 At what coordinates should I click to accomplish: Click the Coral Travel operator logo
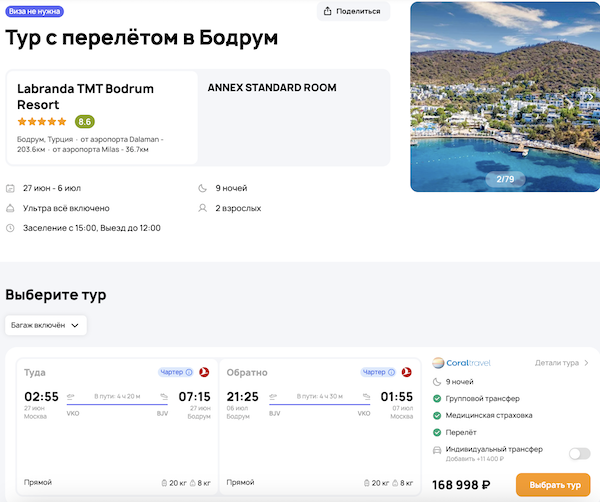(462, 363)
